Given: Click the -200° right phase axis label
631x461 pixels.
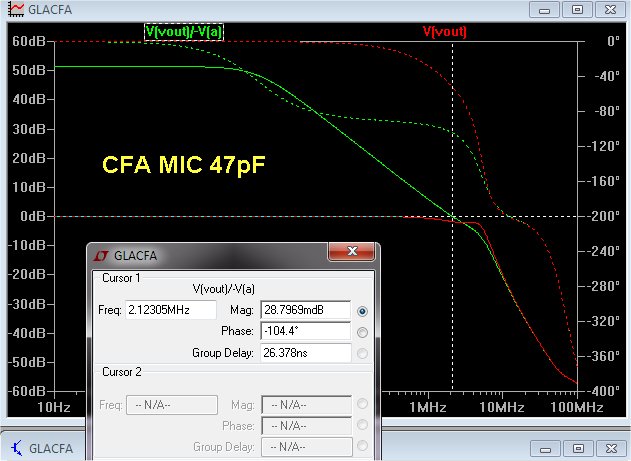Looking at the screenshot, I should point(605,216).
